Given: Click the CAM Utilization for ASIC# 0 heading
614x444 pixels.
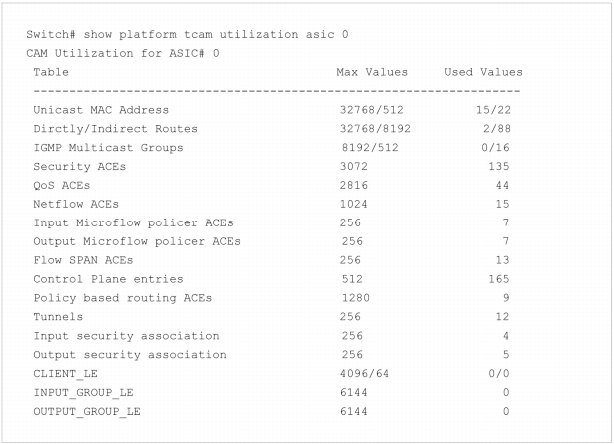Looking at the screenshot, I should (x=123, y=53).
